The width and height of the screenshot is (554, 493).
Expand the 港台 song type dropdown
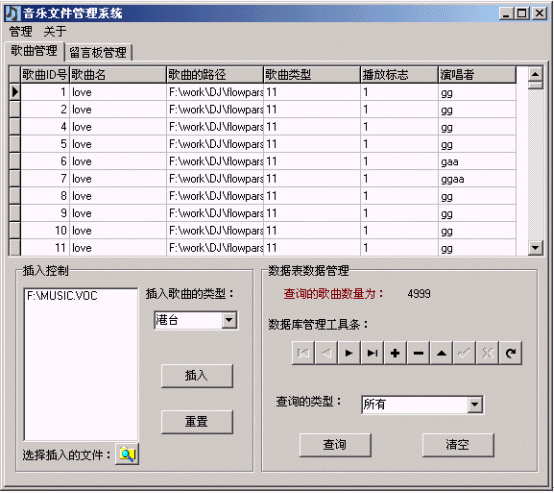(x=229, y=320)
